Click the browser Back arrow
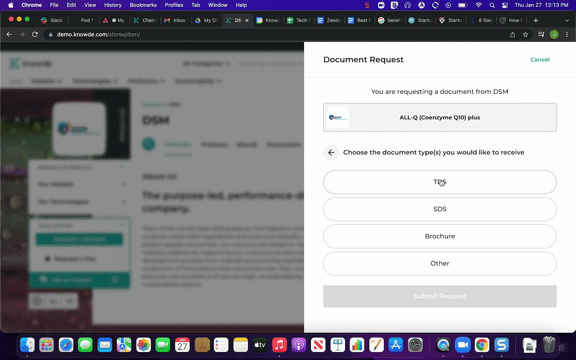 (9, 34)
